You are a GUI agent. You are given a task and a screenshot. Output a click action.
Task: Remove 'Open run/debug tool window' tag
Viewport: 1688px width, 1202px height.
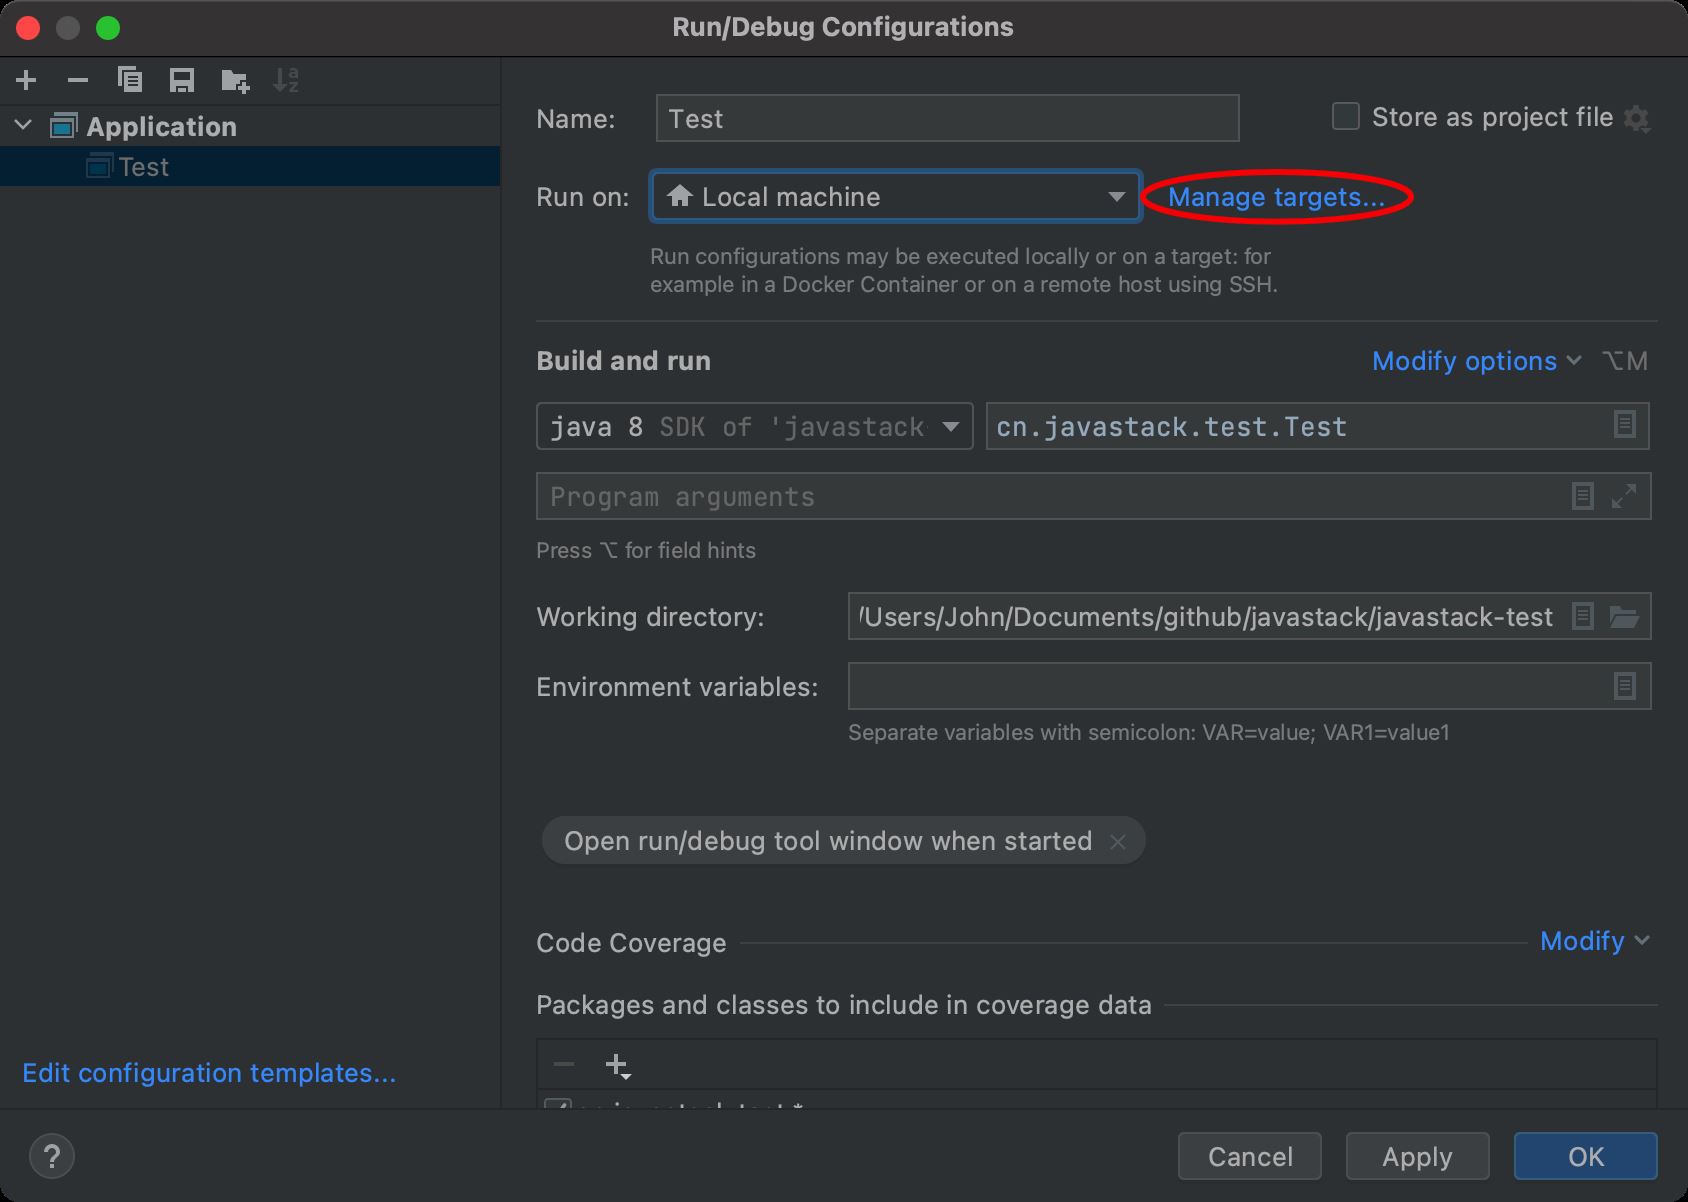click(1118, 842)
